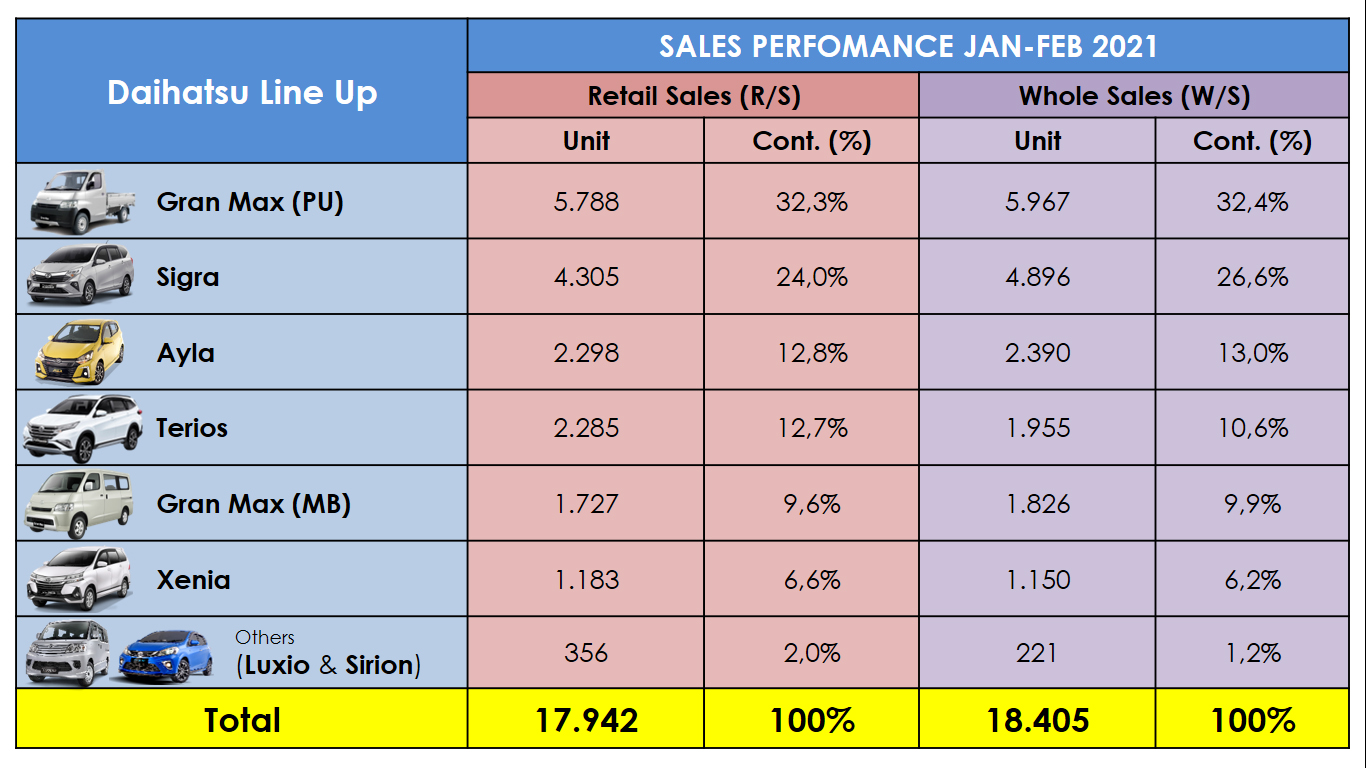This screenshot has height=768, width=1366.
Task: Click the Gran Max minibus image
Action: (79, 502)
